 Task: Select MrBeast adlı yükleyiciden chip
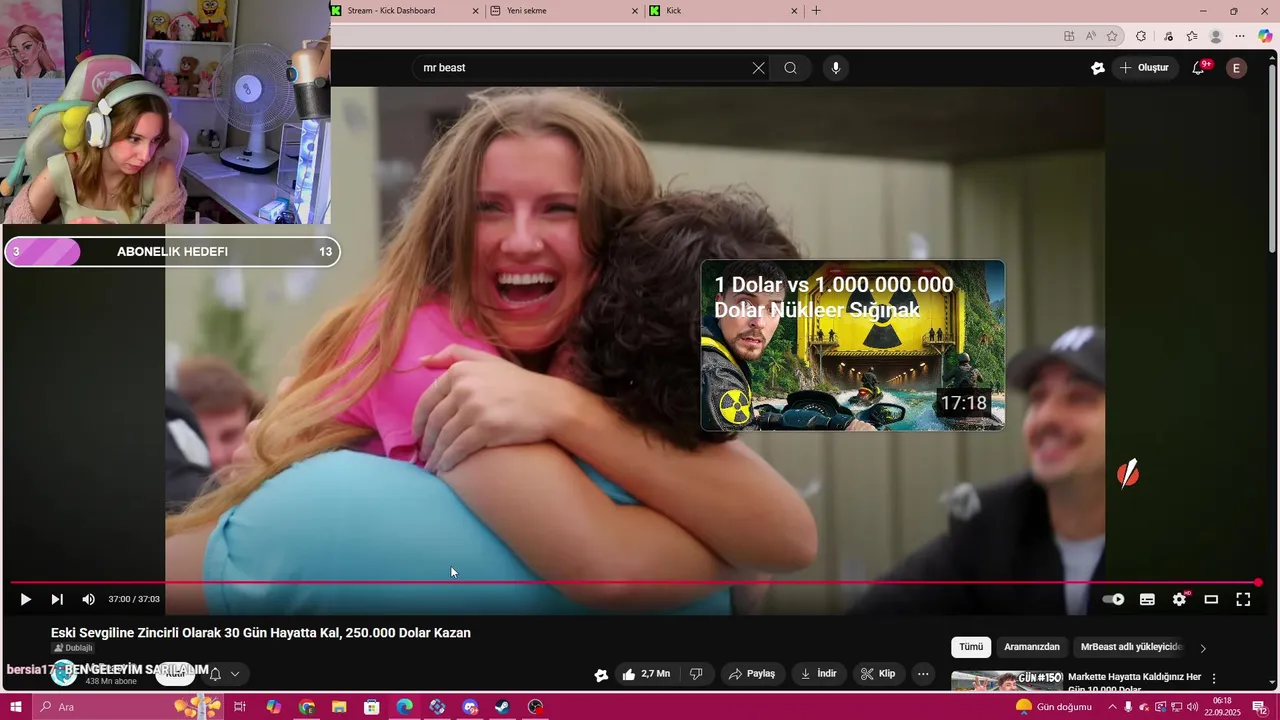[1132, 647]
